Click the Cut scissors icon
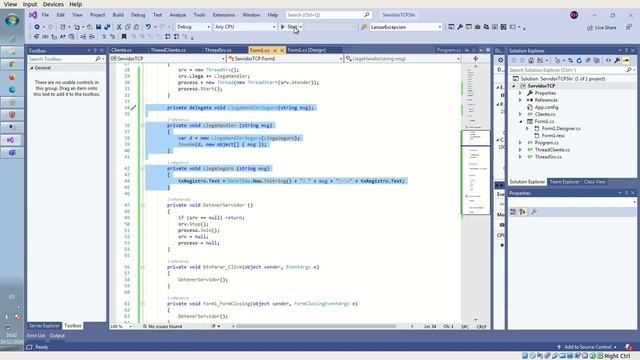This screenshot has width=640, height=360. [x=119, y=27]
